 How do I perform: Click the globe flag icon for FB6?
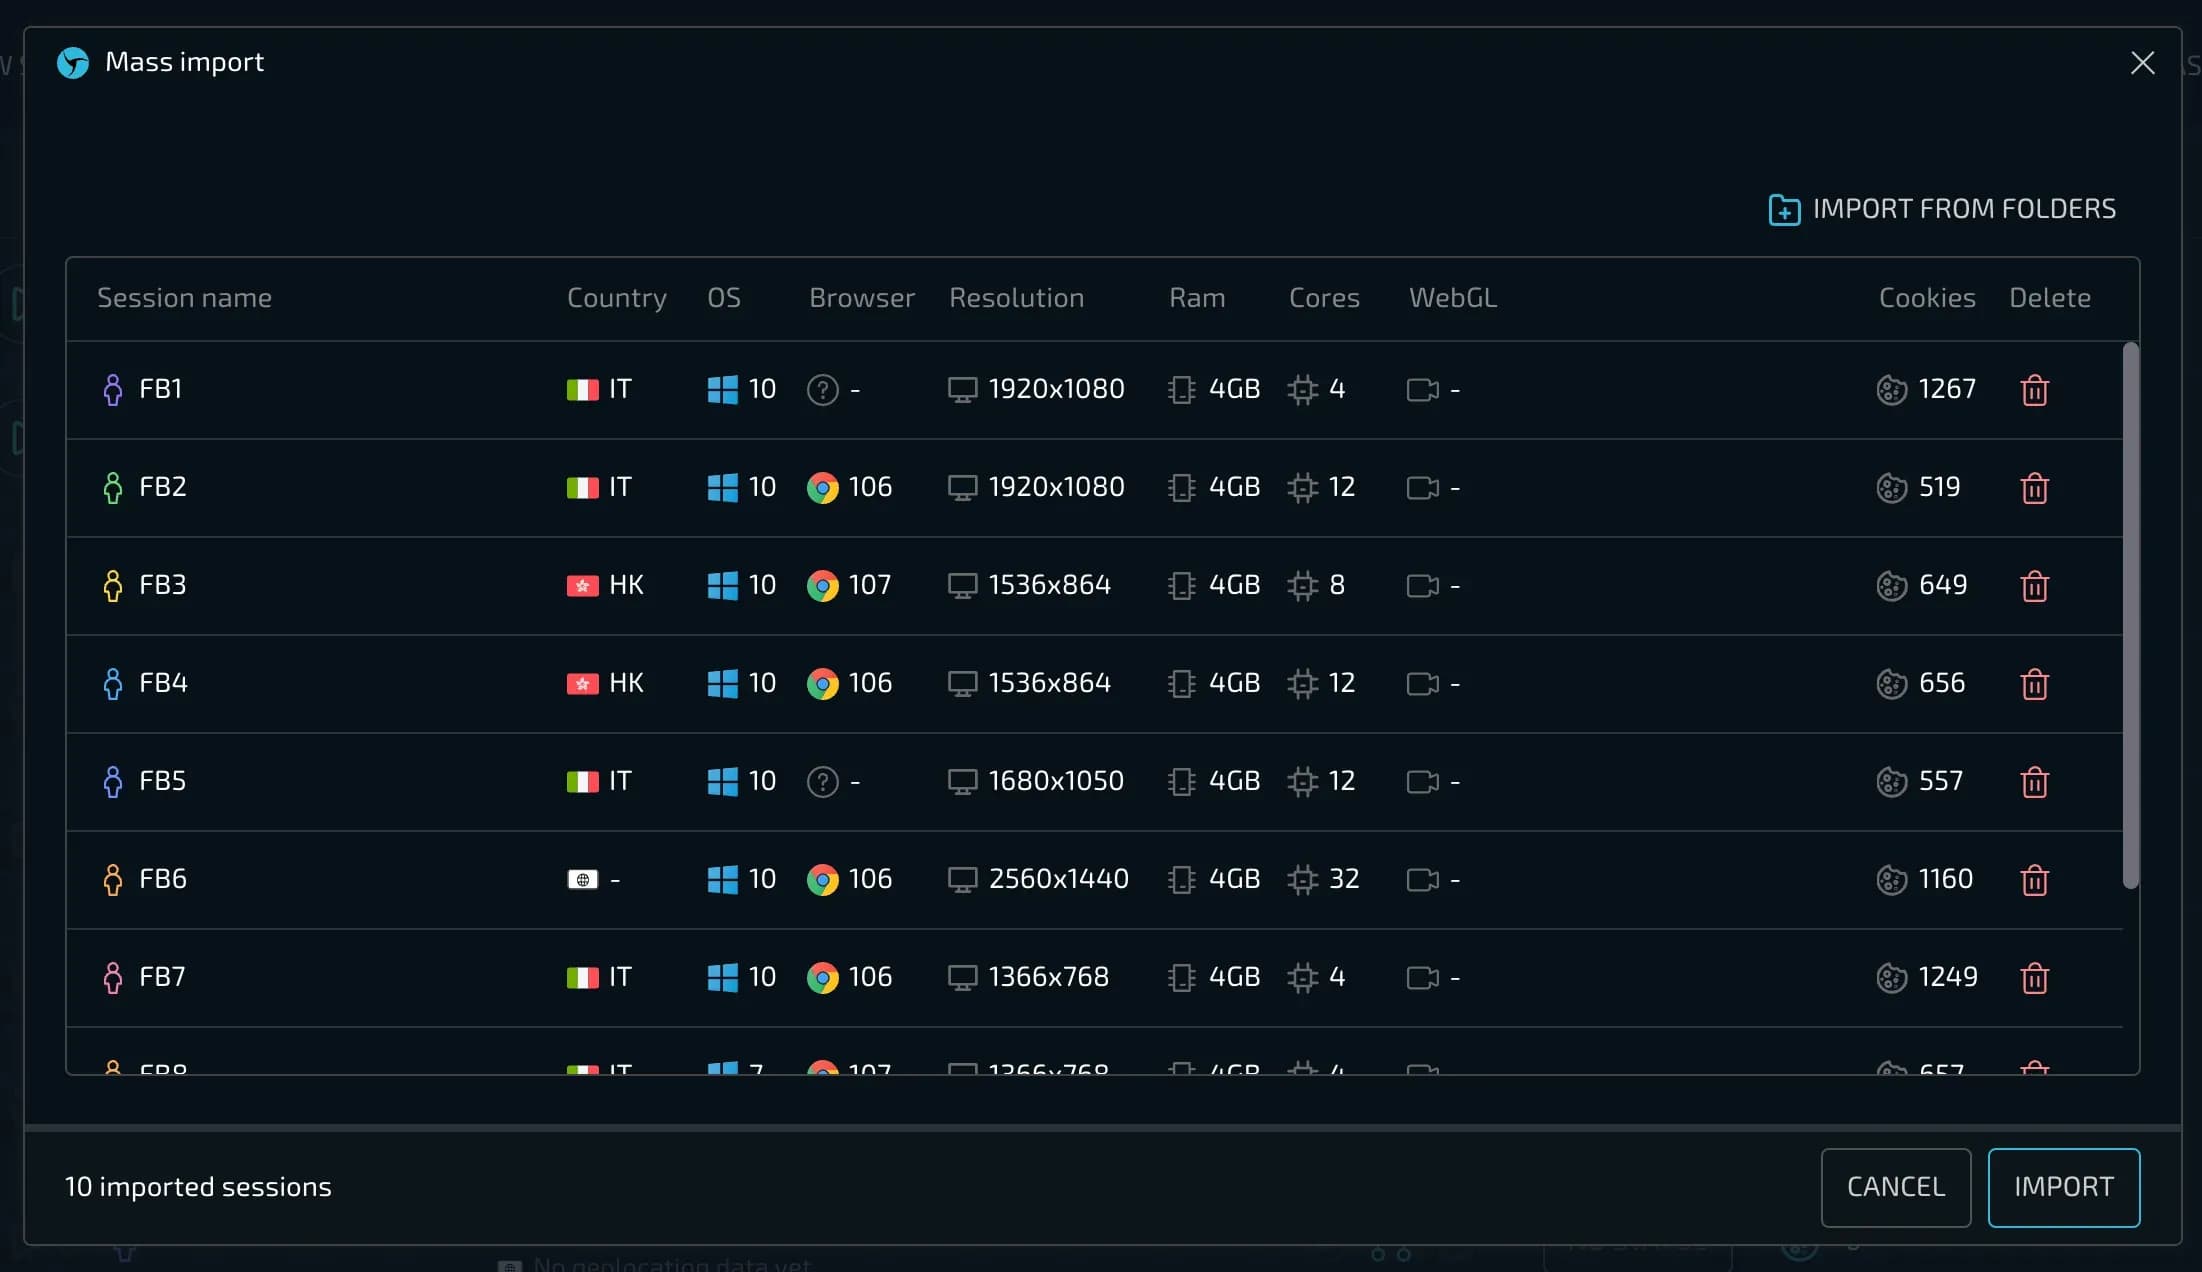(582, 880)
